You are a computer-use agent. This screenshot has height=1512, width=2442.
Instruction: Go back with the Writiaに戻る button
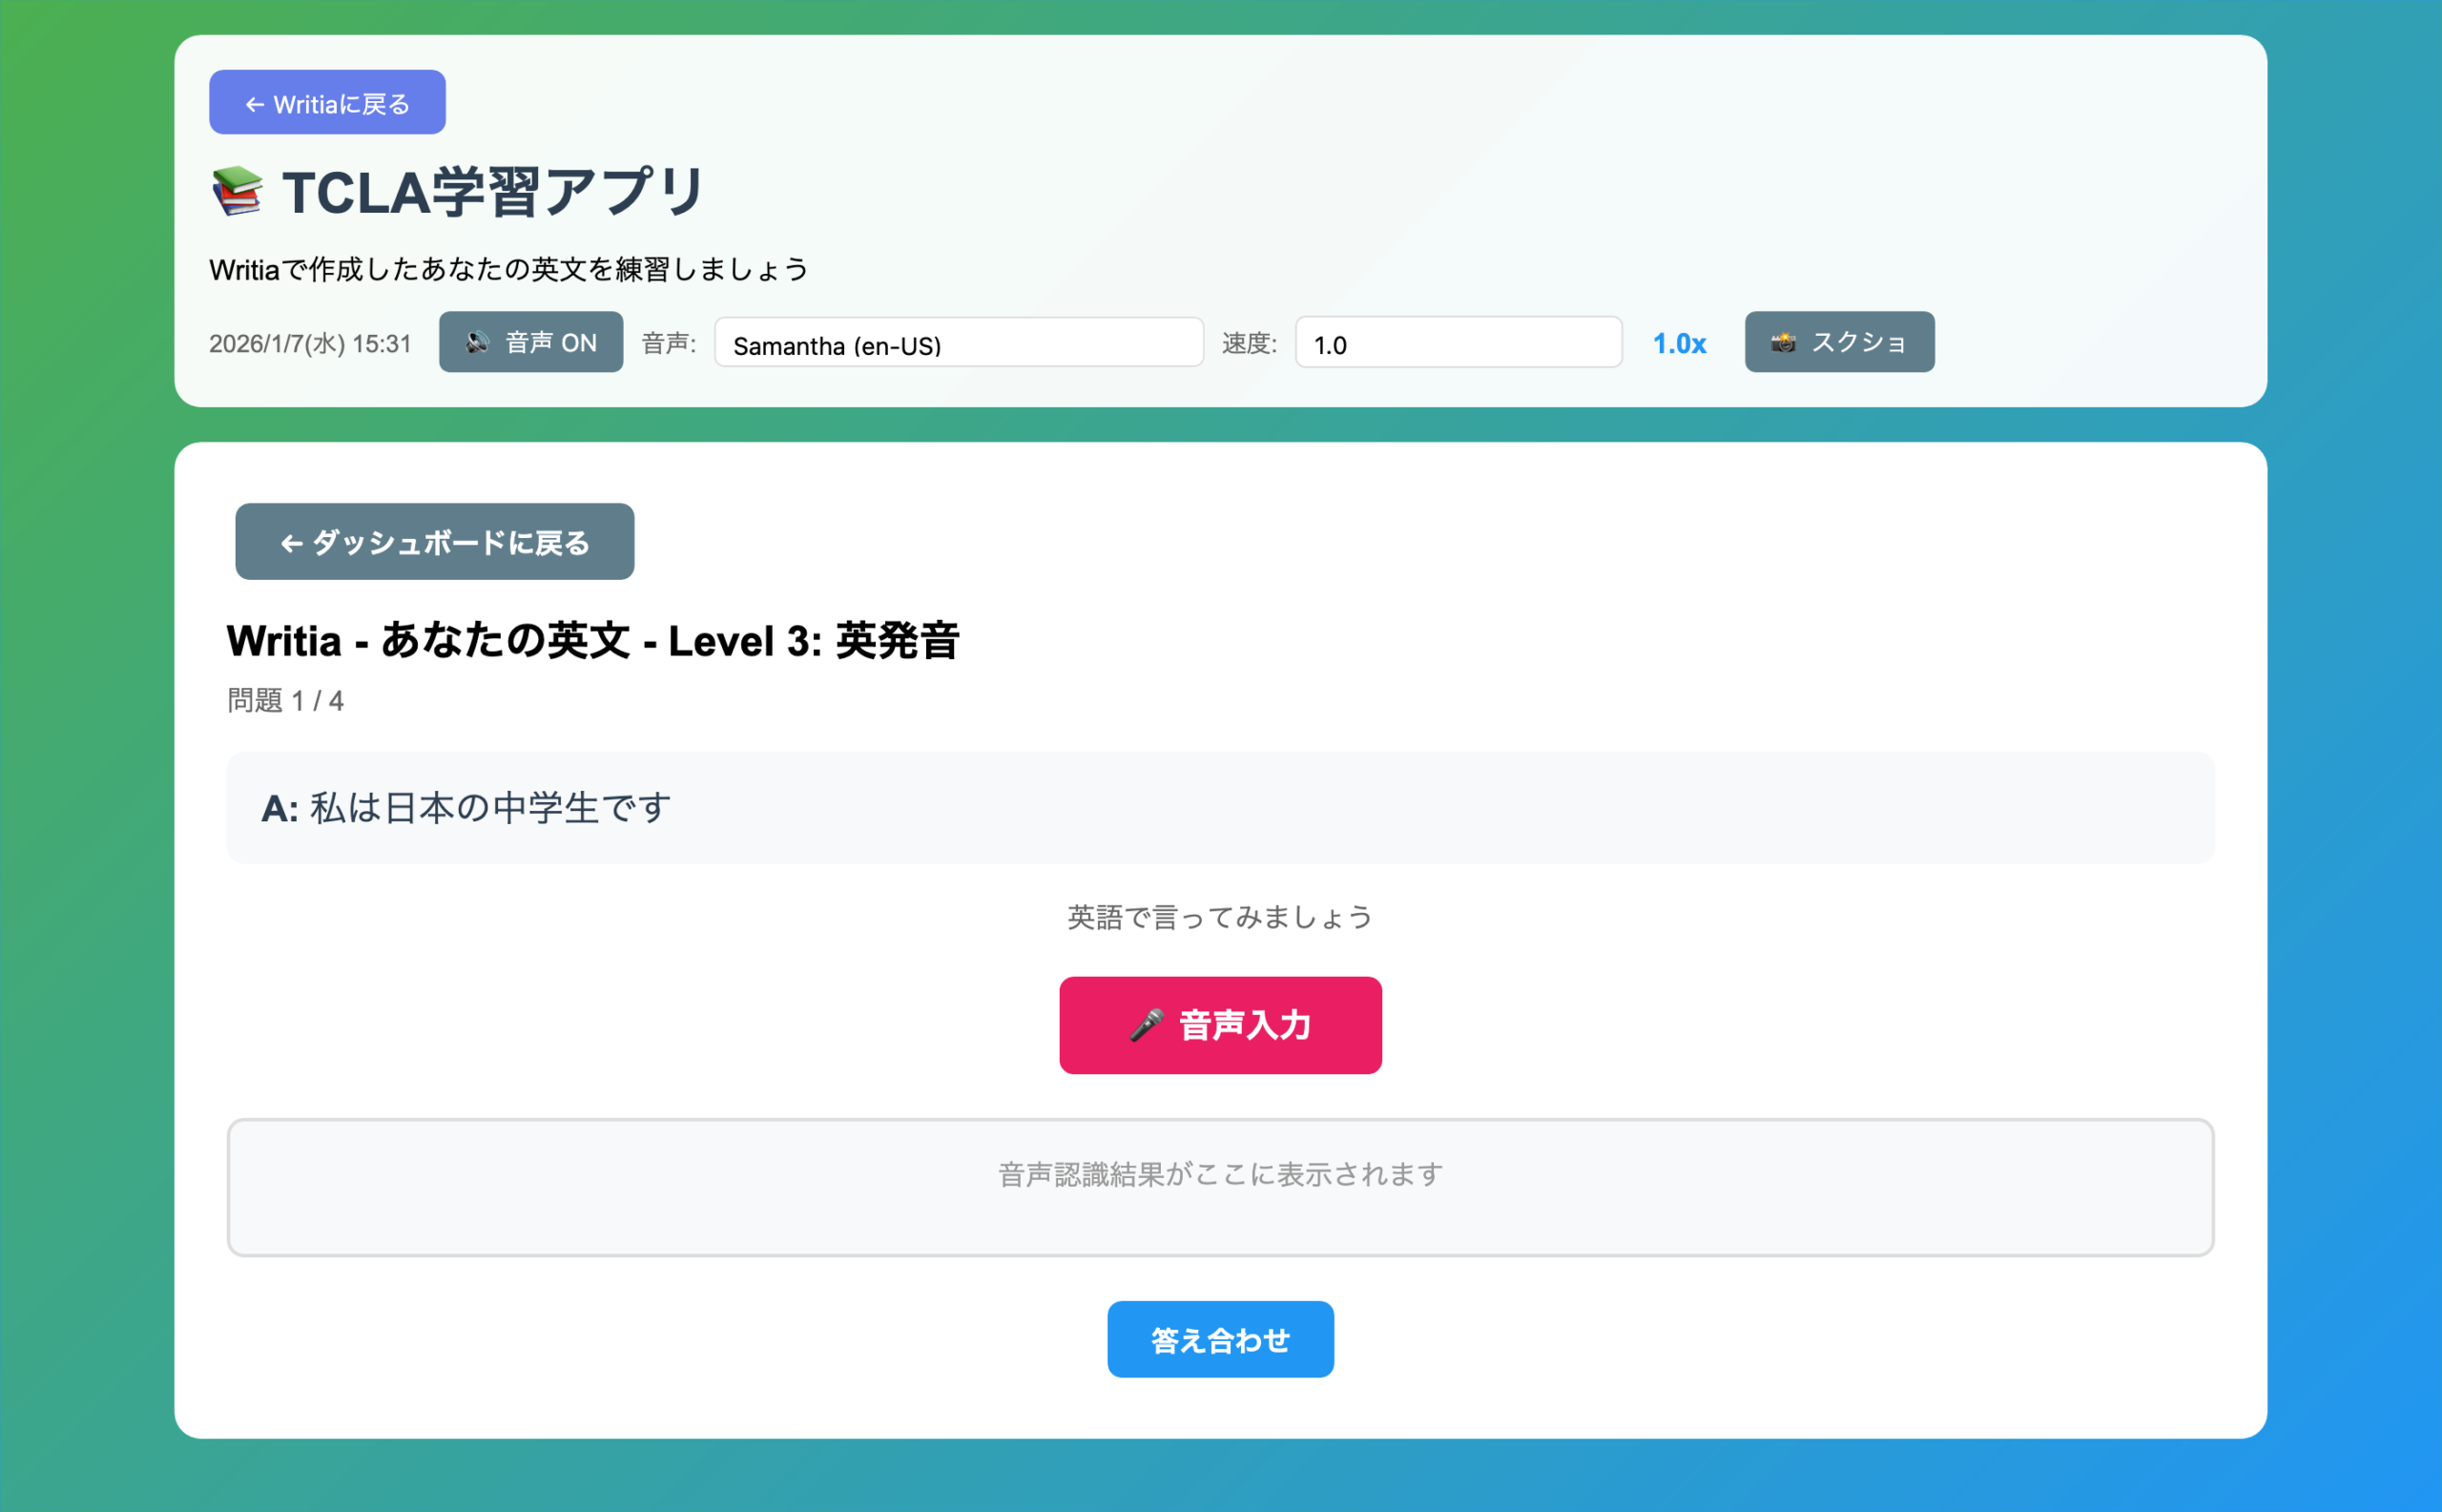click(x=327, y=103)
